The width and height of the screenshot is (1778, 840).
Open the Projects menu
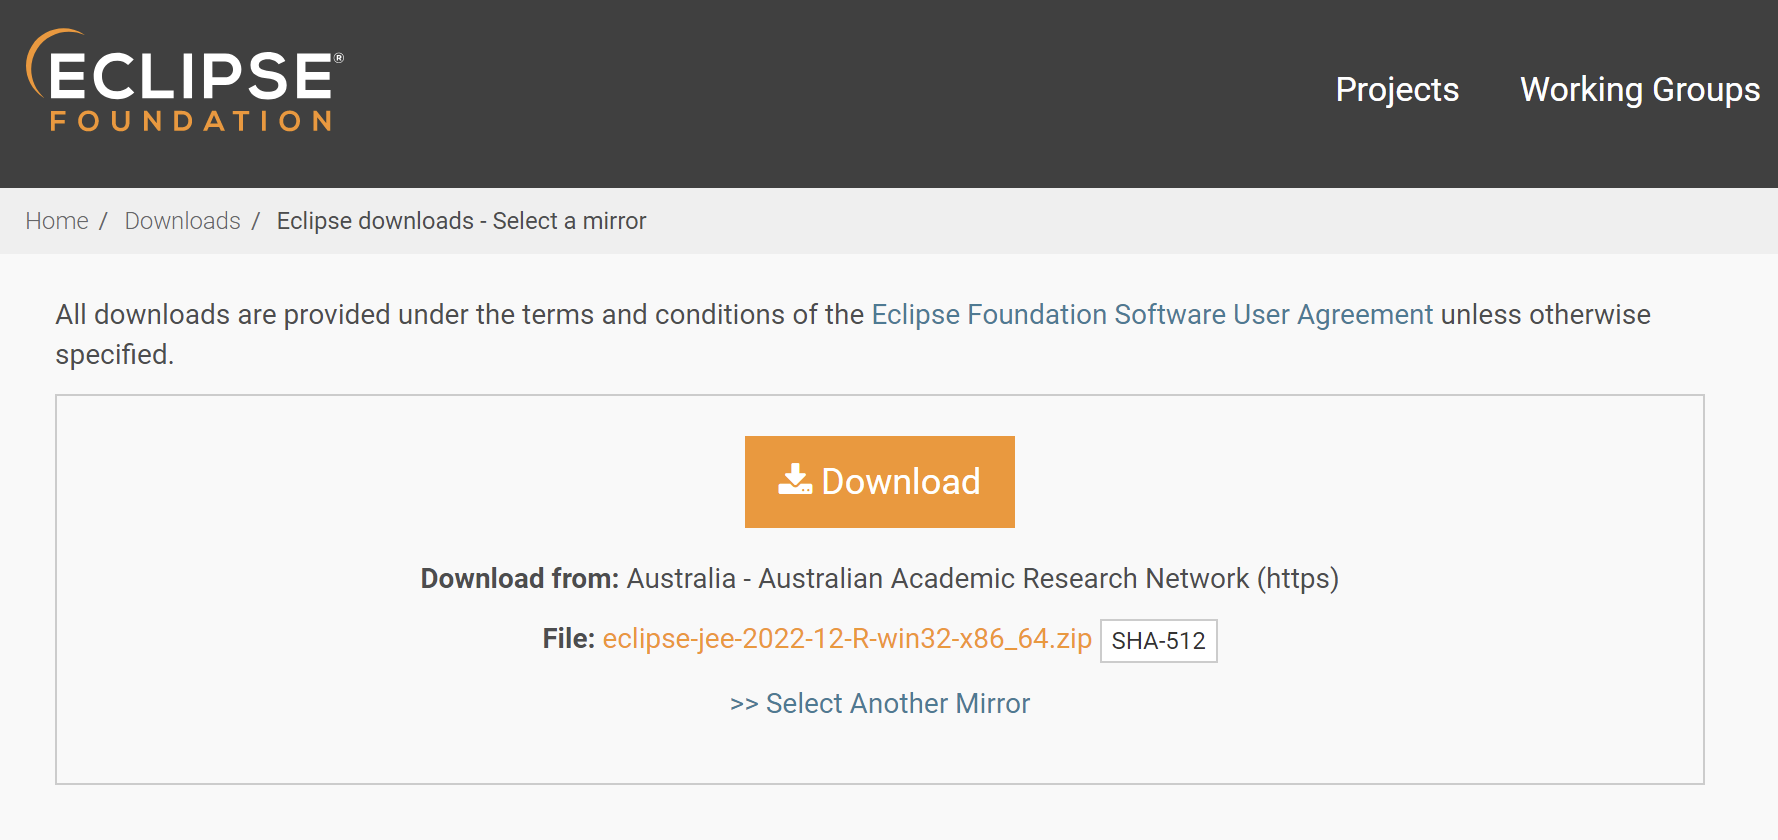tap(1397, 90)
